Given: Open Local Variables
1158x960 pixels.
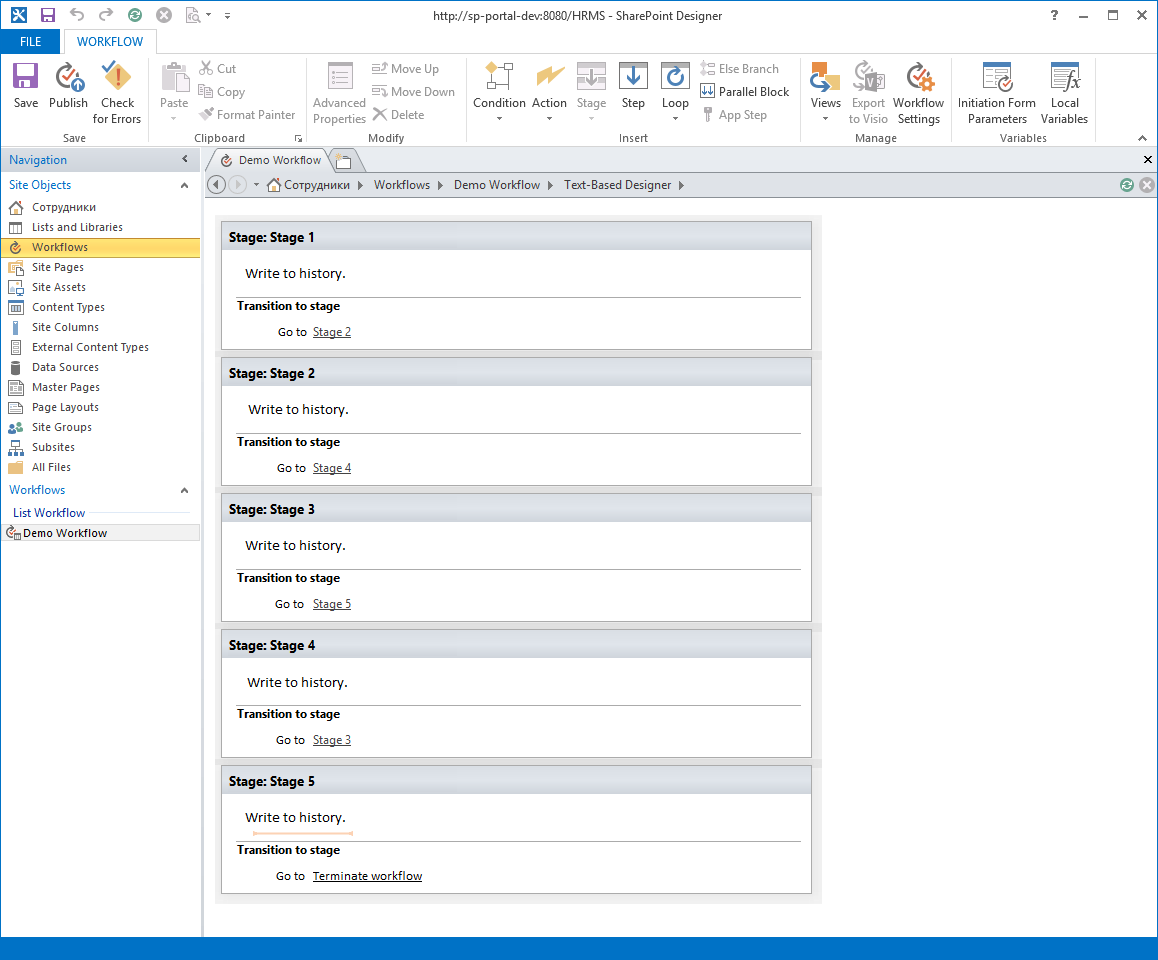Looking at the screenshot, I should (1064, 93).
